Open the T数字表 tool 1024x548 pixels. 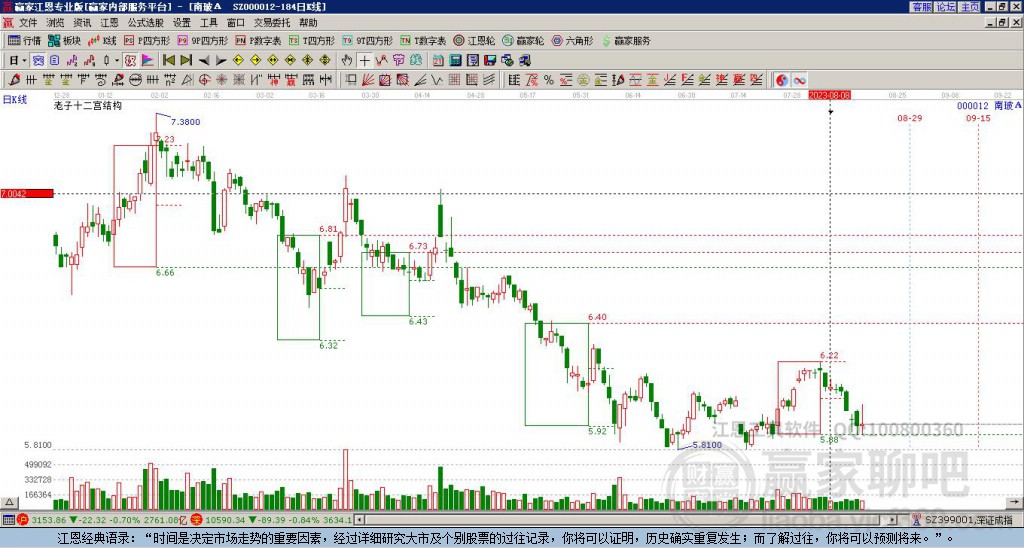coord(422,40)
